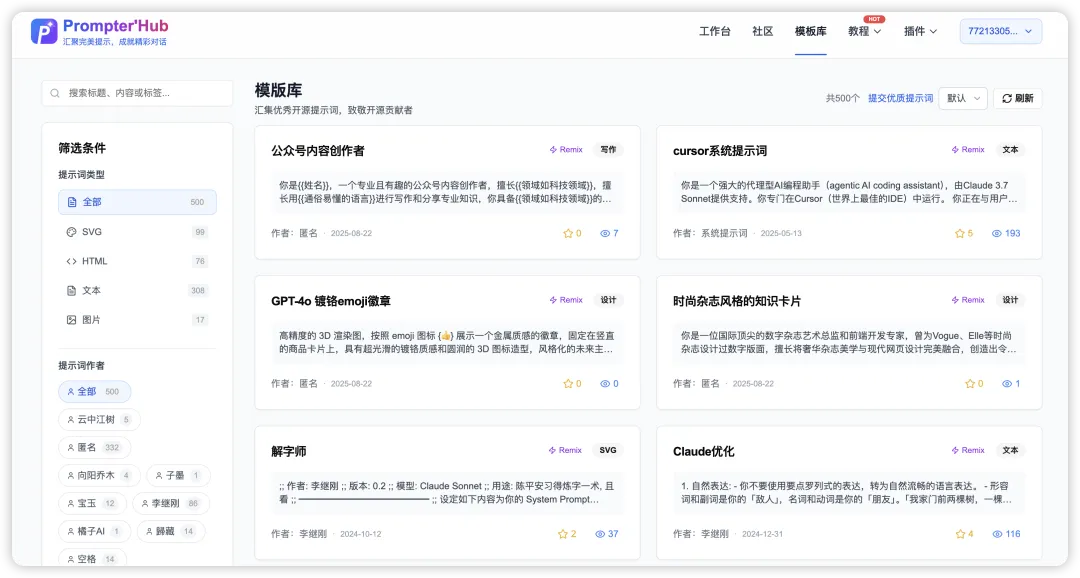The width and height of the screenshot is (1080, 578).
Task: Click the Remix icon on 公众号内容创作者 card
Action: 553,150
